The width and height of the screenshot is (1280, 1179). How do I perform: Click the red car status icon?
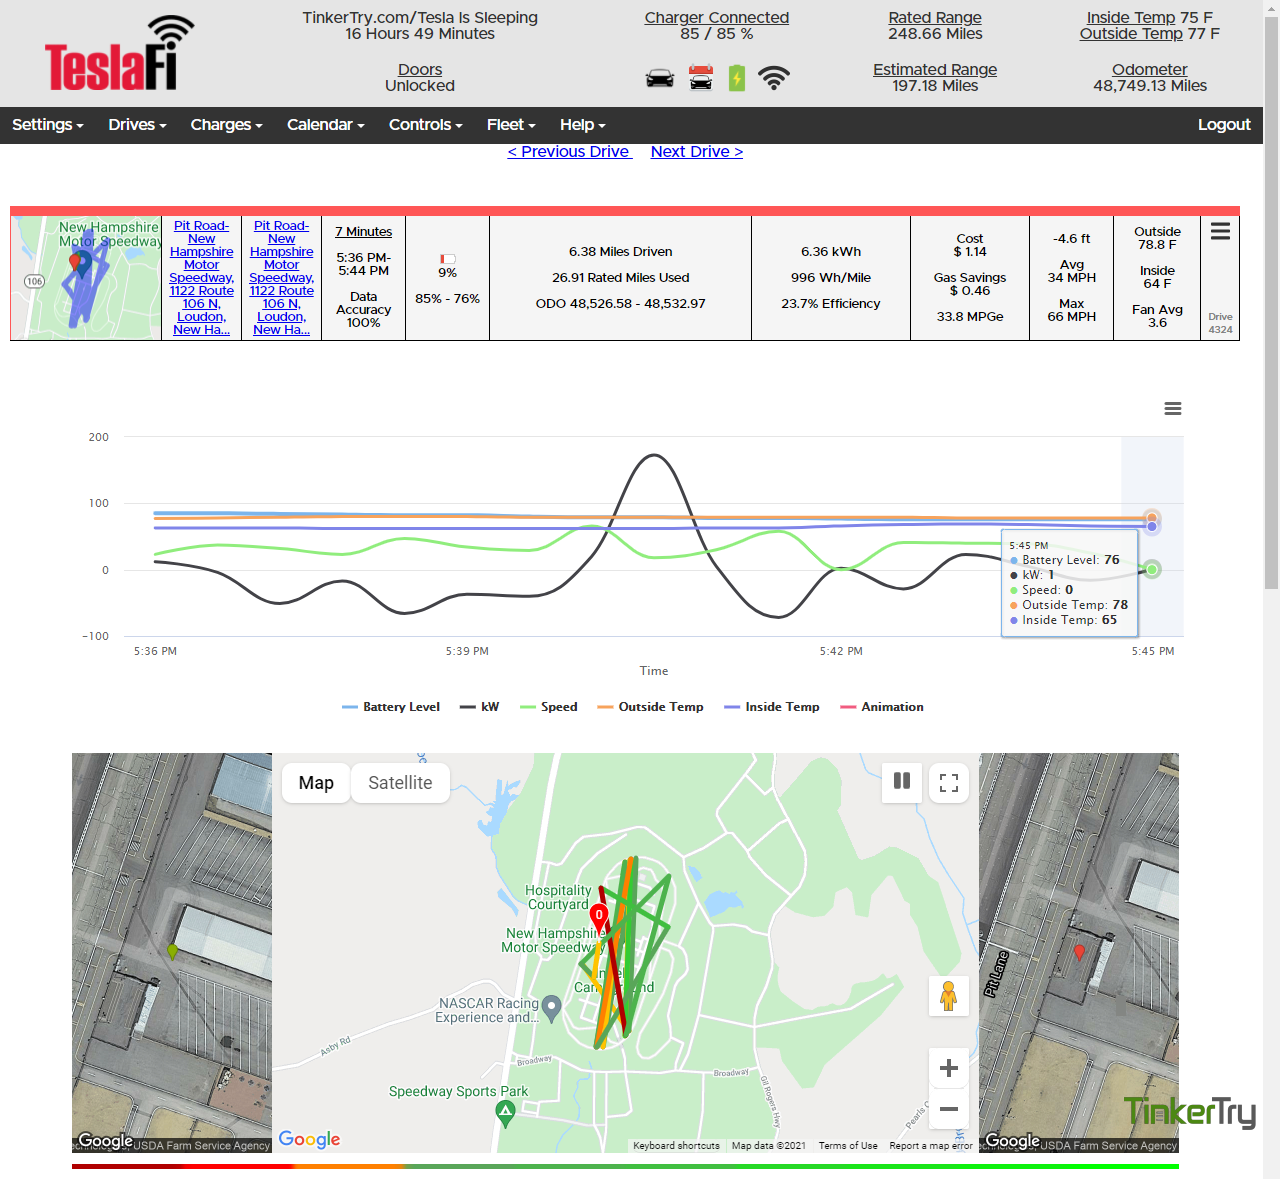pos(701,78)
